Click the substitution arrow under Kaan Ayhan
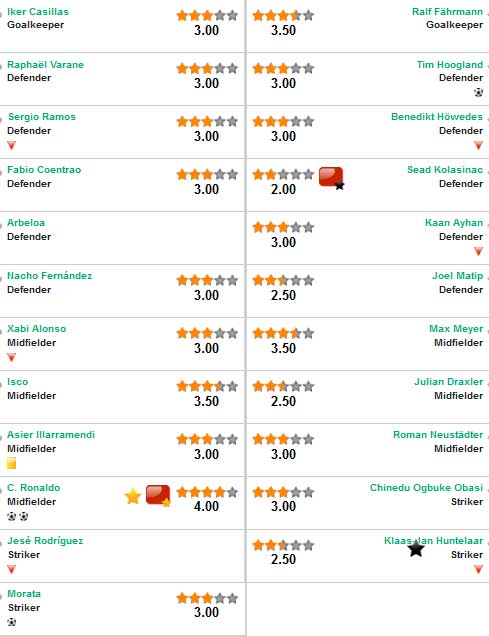 click(x=478, y=251)
